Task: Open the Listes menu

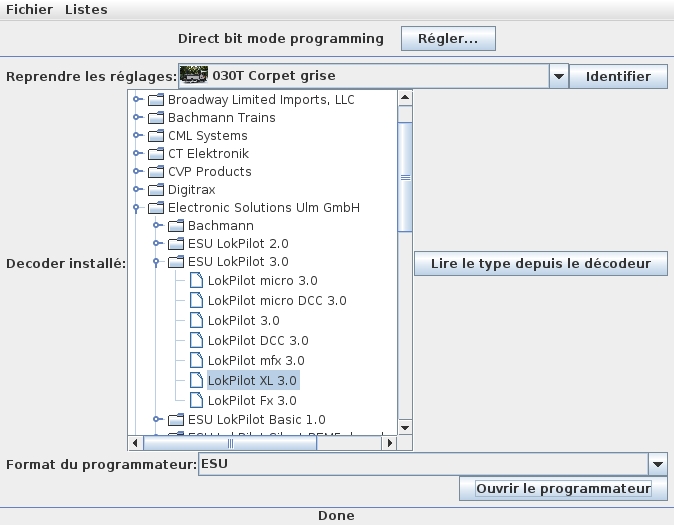Action: 86,9
